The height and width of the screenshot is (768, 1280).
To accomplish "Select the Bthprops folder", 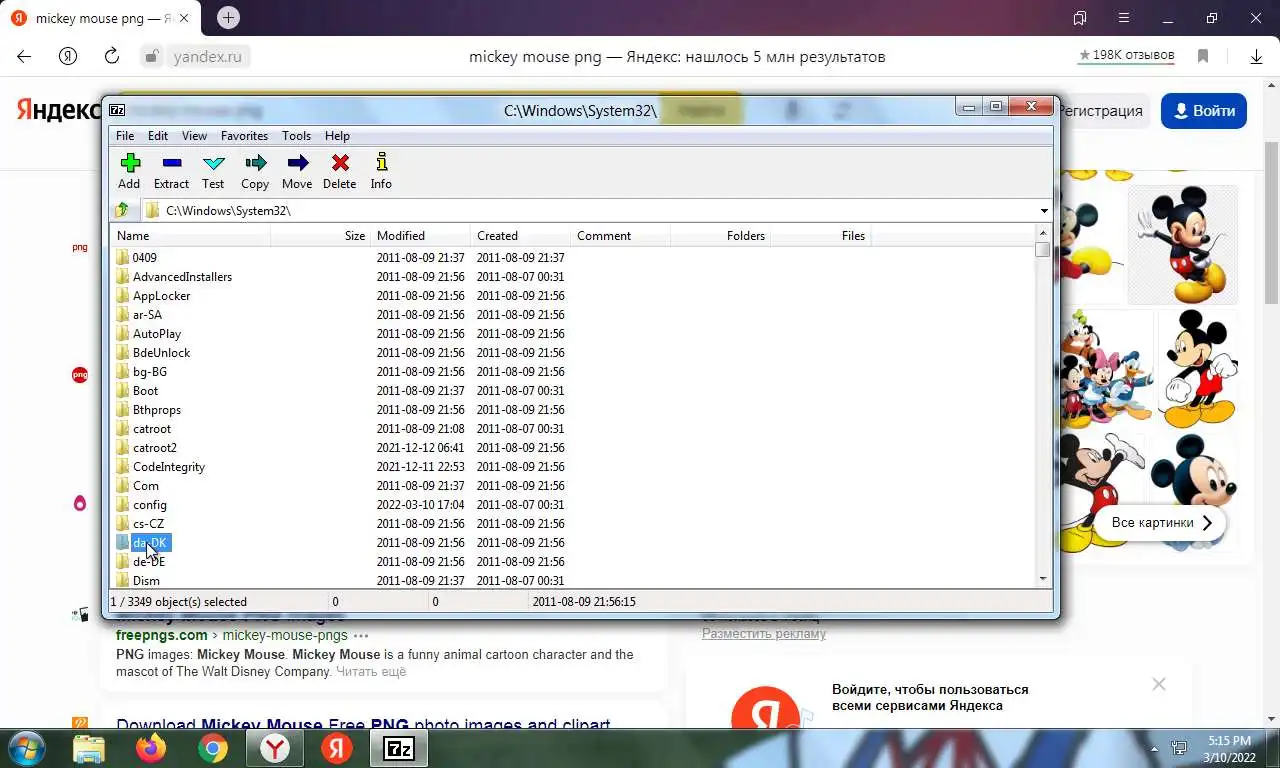I will point(148,410).
